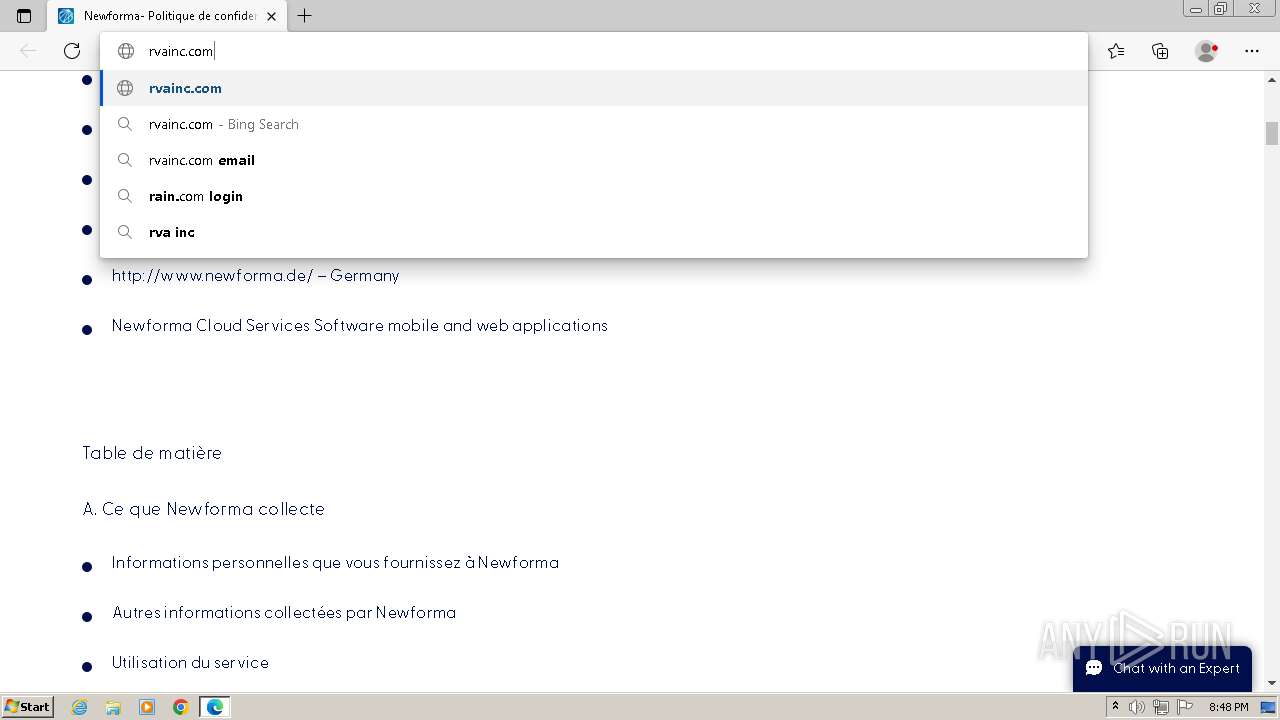Click the address bar with rvainc.com
This screenshot has width=1280, height=720.
pyautogui.click(x=594, y=51)
